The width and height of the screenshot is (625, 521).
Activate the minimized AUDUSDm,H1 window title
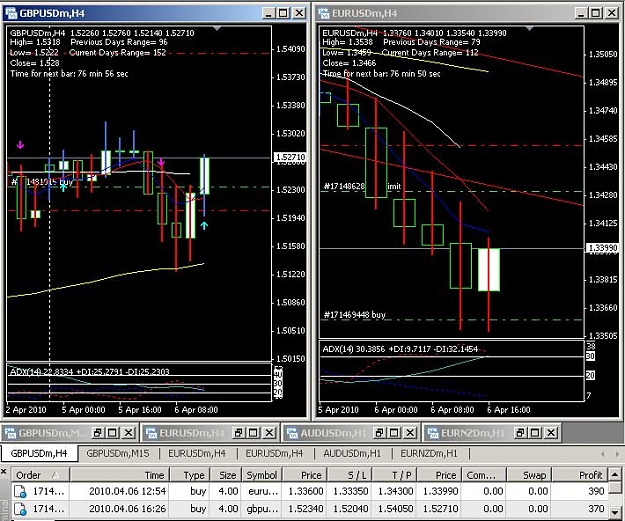pos(333,433)
